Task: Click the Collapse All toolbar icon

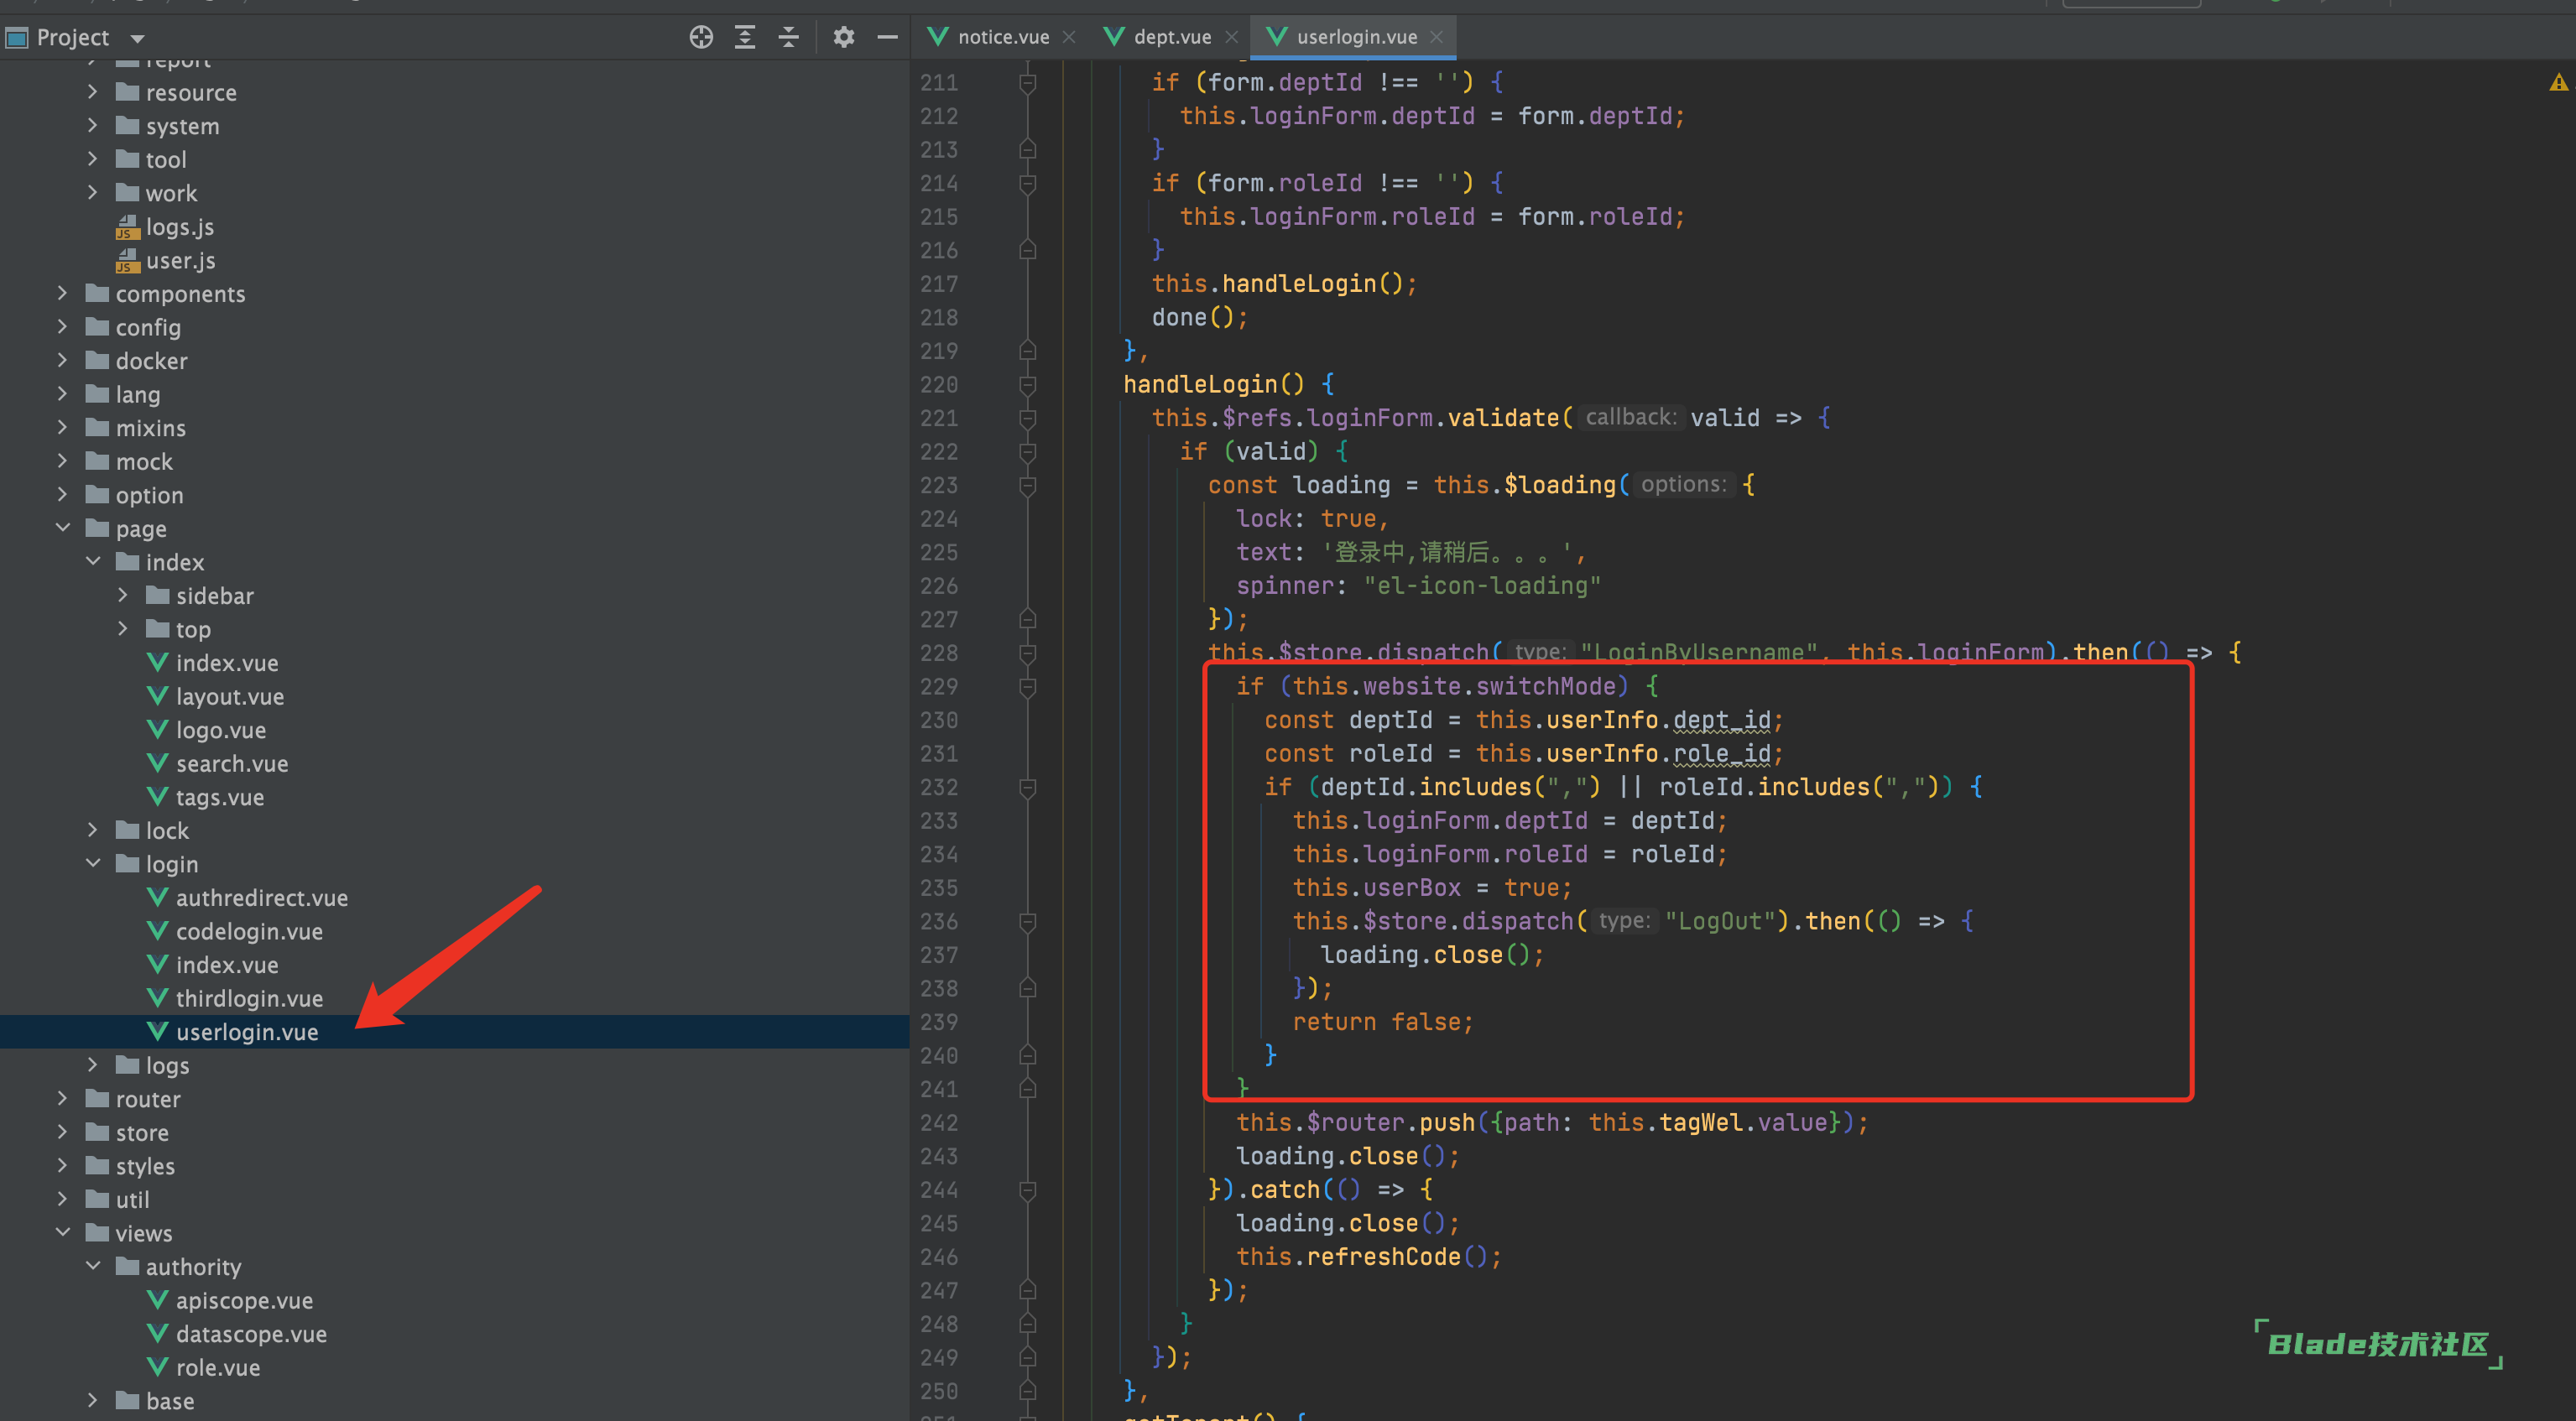Action: (789, 37)
